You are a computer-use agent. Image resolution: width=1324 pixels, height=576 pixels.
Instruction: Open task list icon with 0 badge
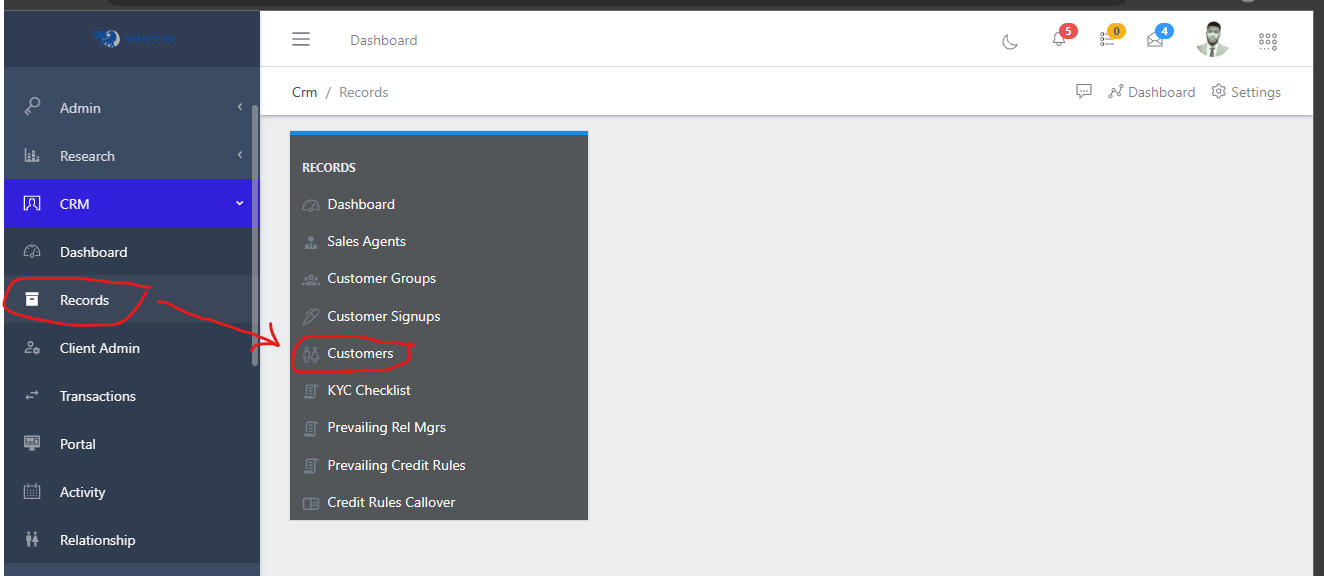pyautogui.click(x=1107, y=40)
